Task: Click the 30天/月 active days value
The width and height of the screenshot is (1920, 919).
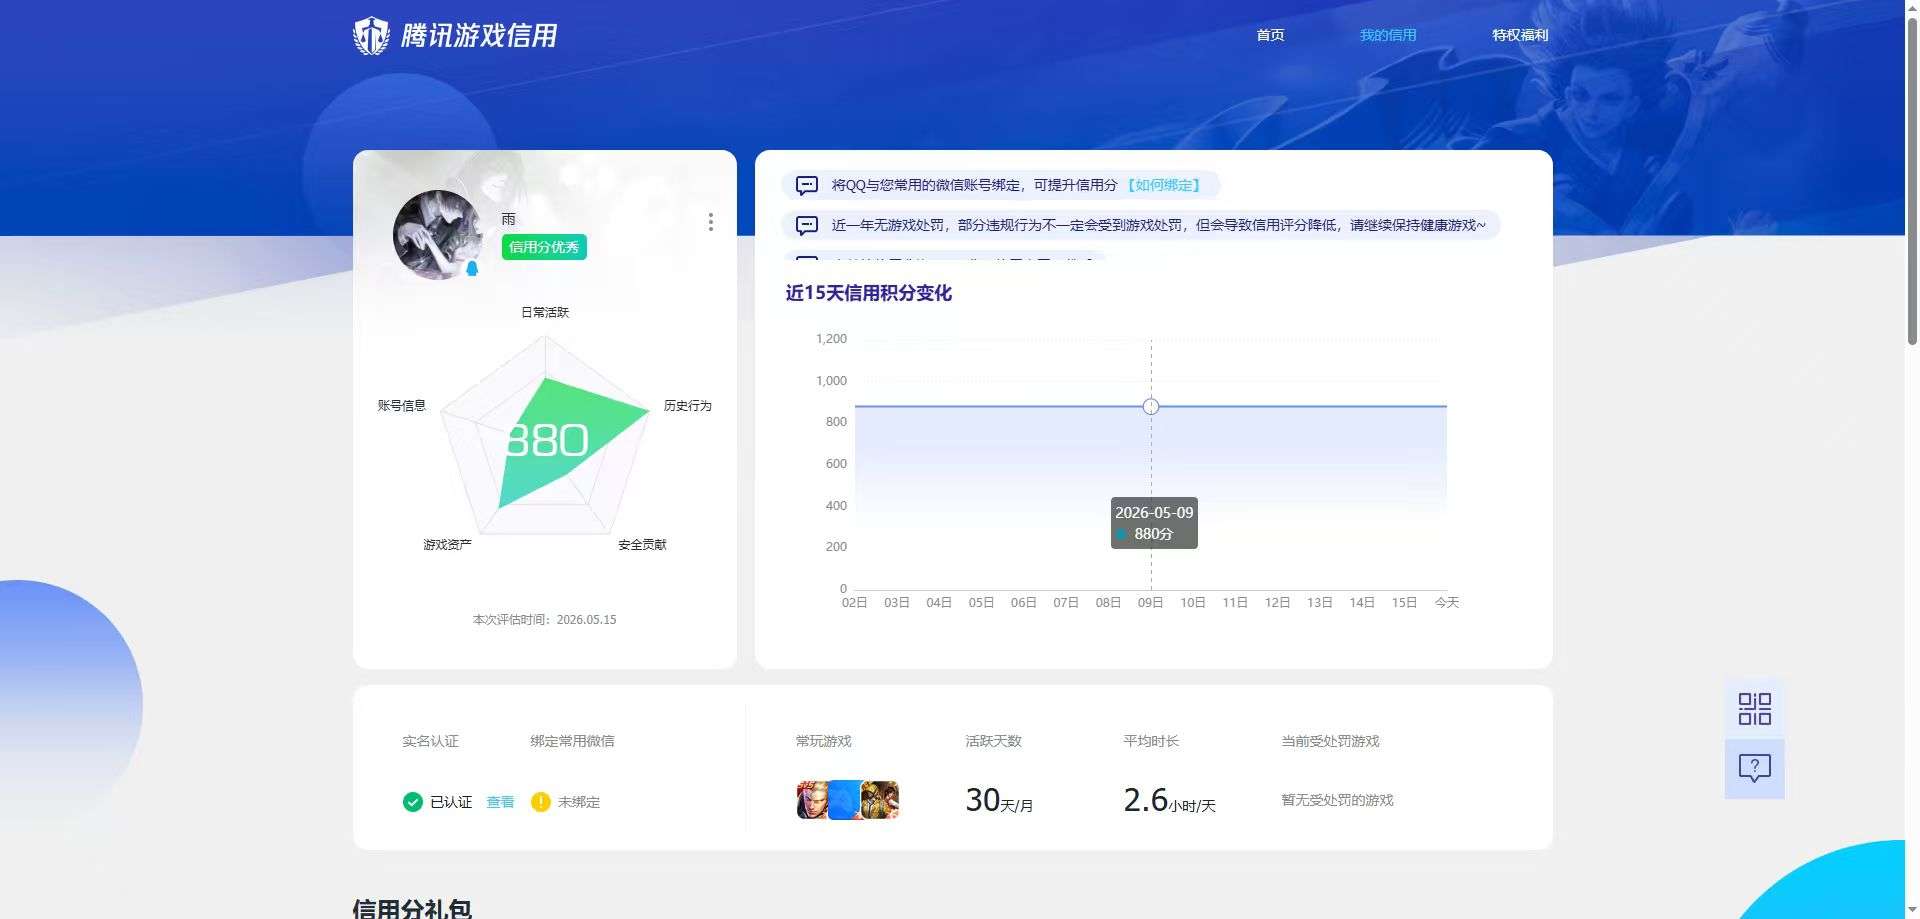Action: [x=999, y=800]
